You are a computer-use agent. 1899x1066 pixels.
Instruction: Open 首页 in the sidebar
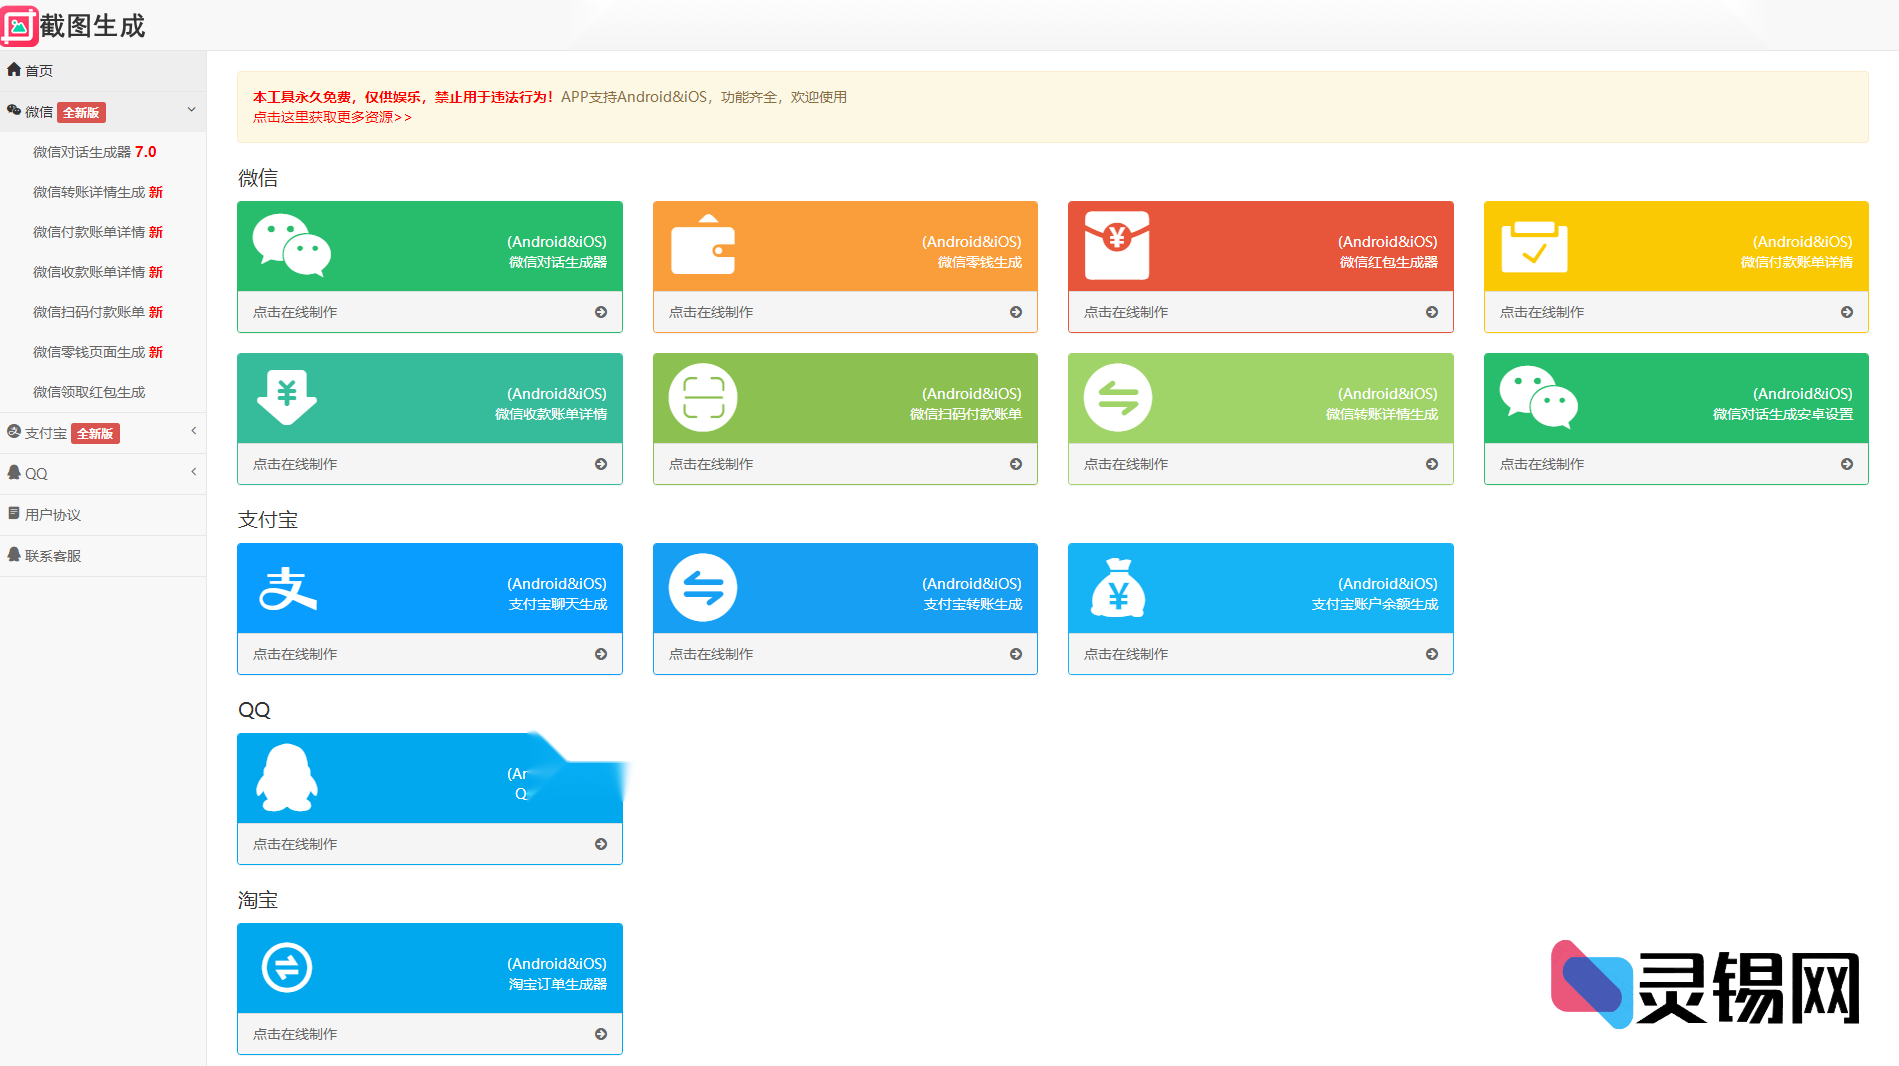(x=39, y=71)
